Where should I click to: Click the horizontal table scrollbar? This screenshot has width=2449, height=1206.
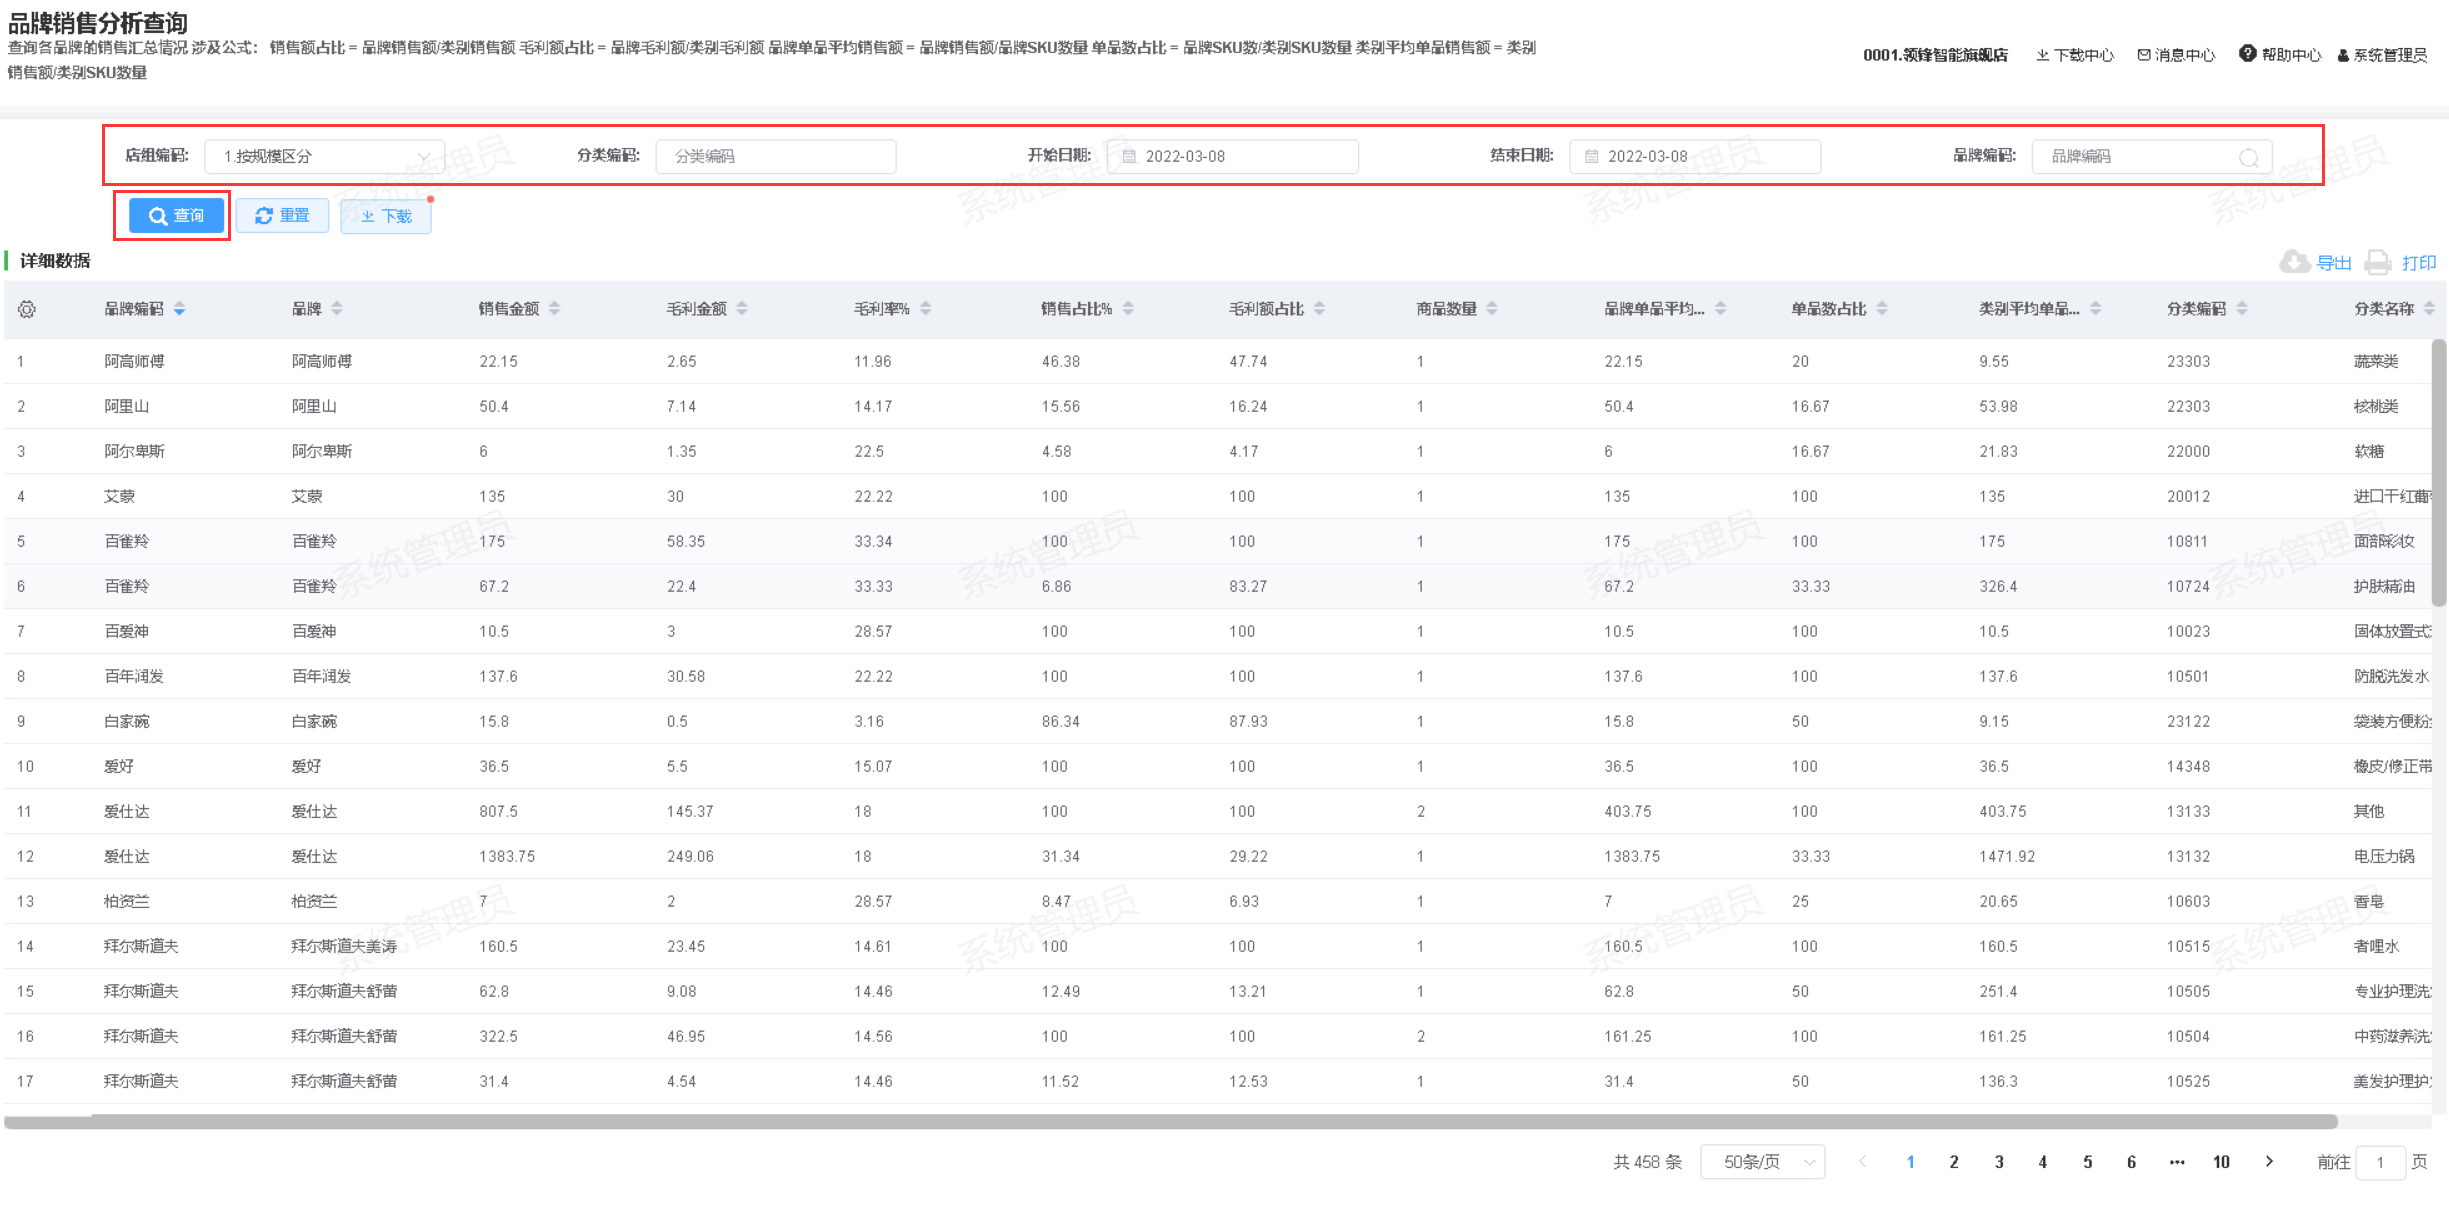(x=1170, y=1122)
